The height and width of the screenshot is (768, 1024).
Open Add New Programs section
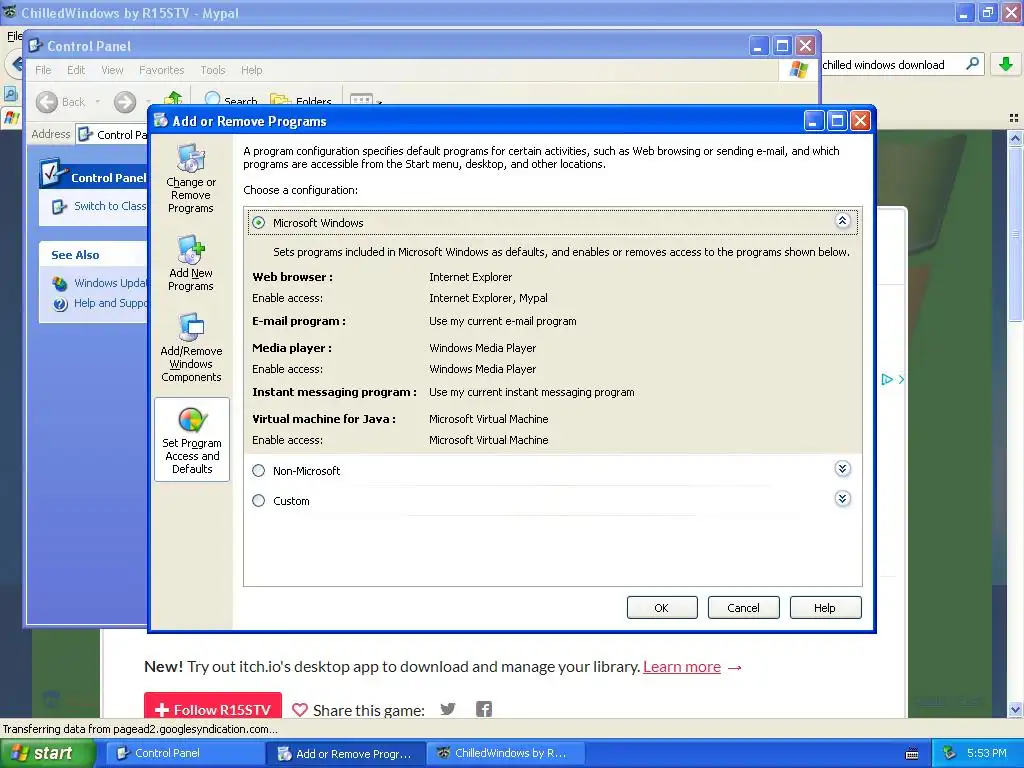[191, 263]
